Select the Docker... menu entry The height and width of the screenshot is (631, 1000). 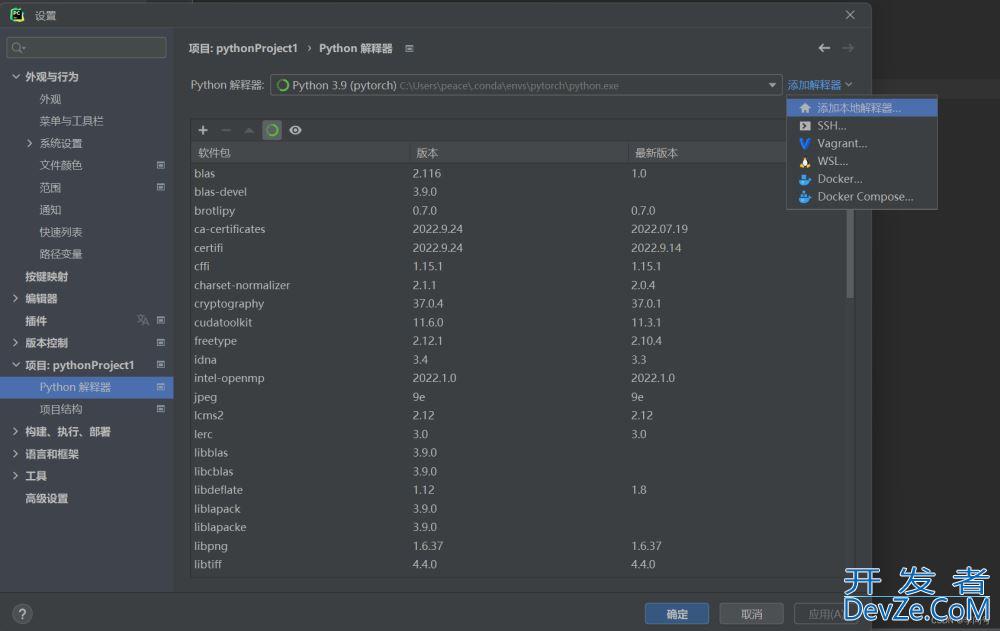point(862,179)
